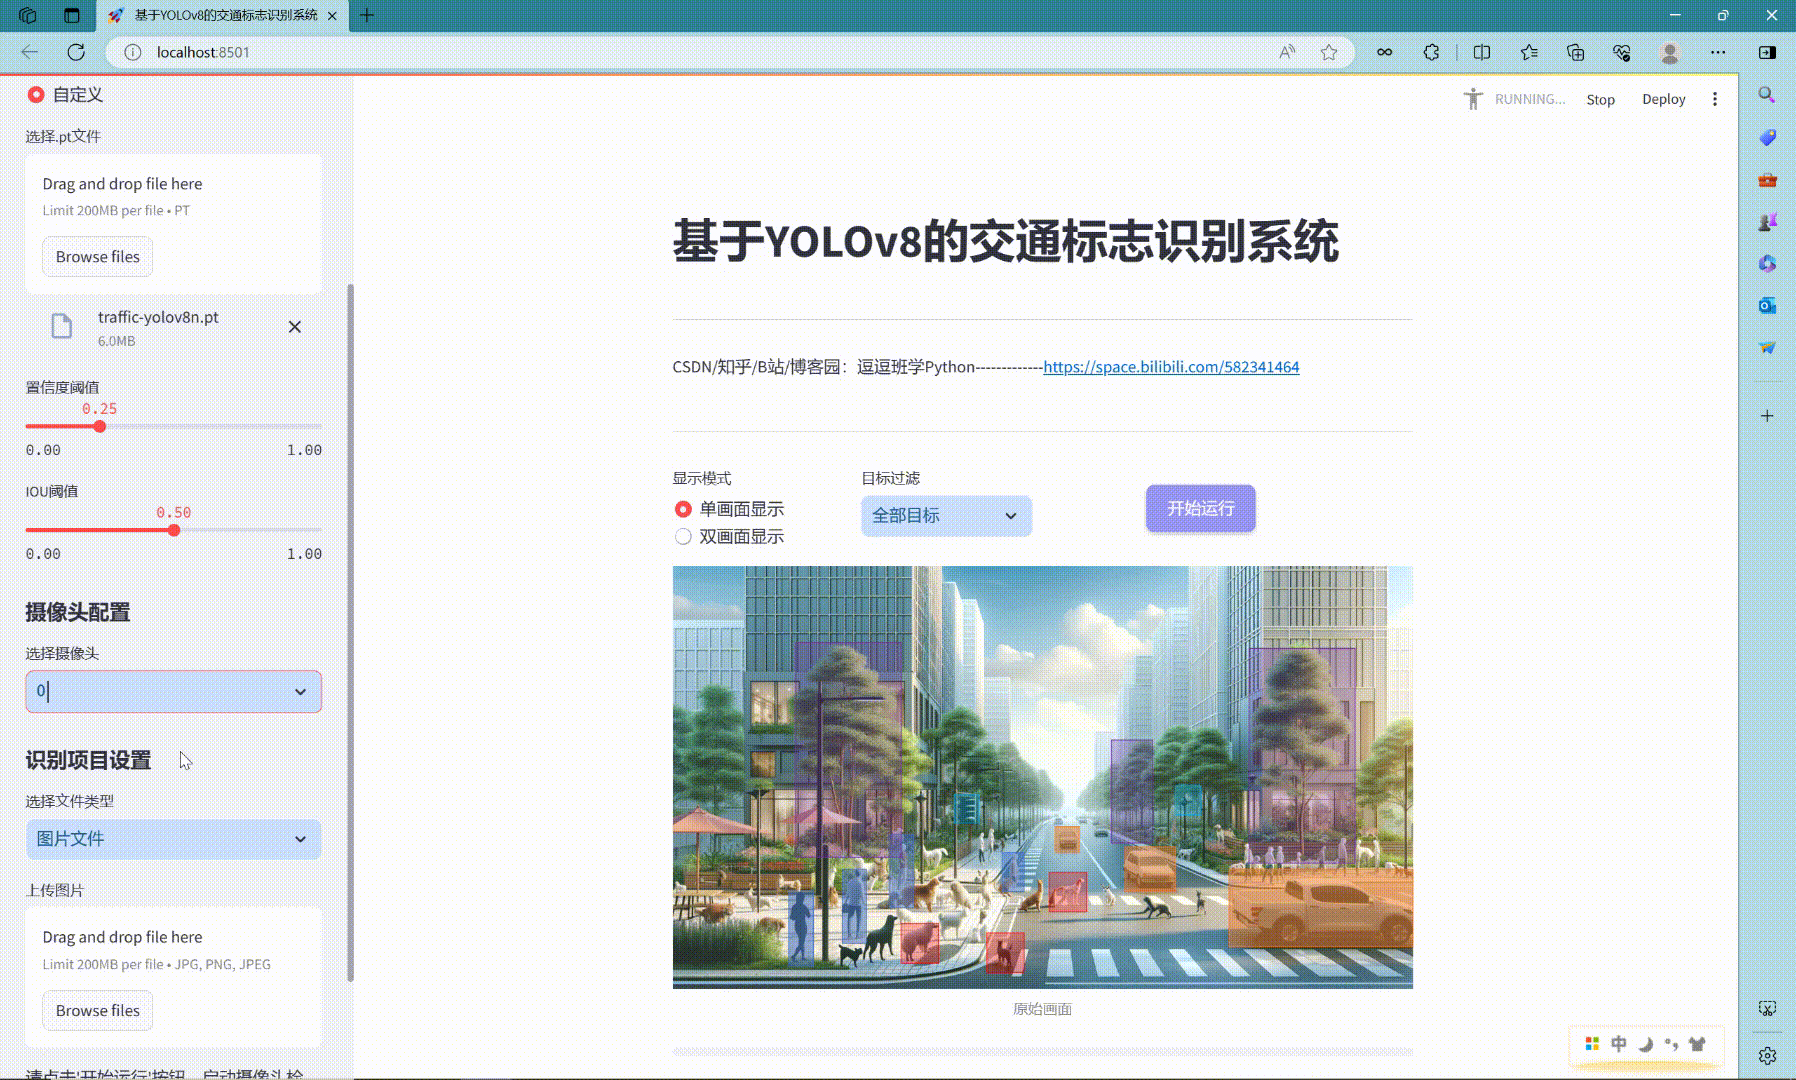Open the 目标过滤 全部目标 dropdown
This screenshot has height=1080, width=1796.
pyautogui.click(x=946, y=516)
